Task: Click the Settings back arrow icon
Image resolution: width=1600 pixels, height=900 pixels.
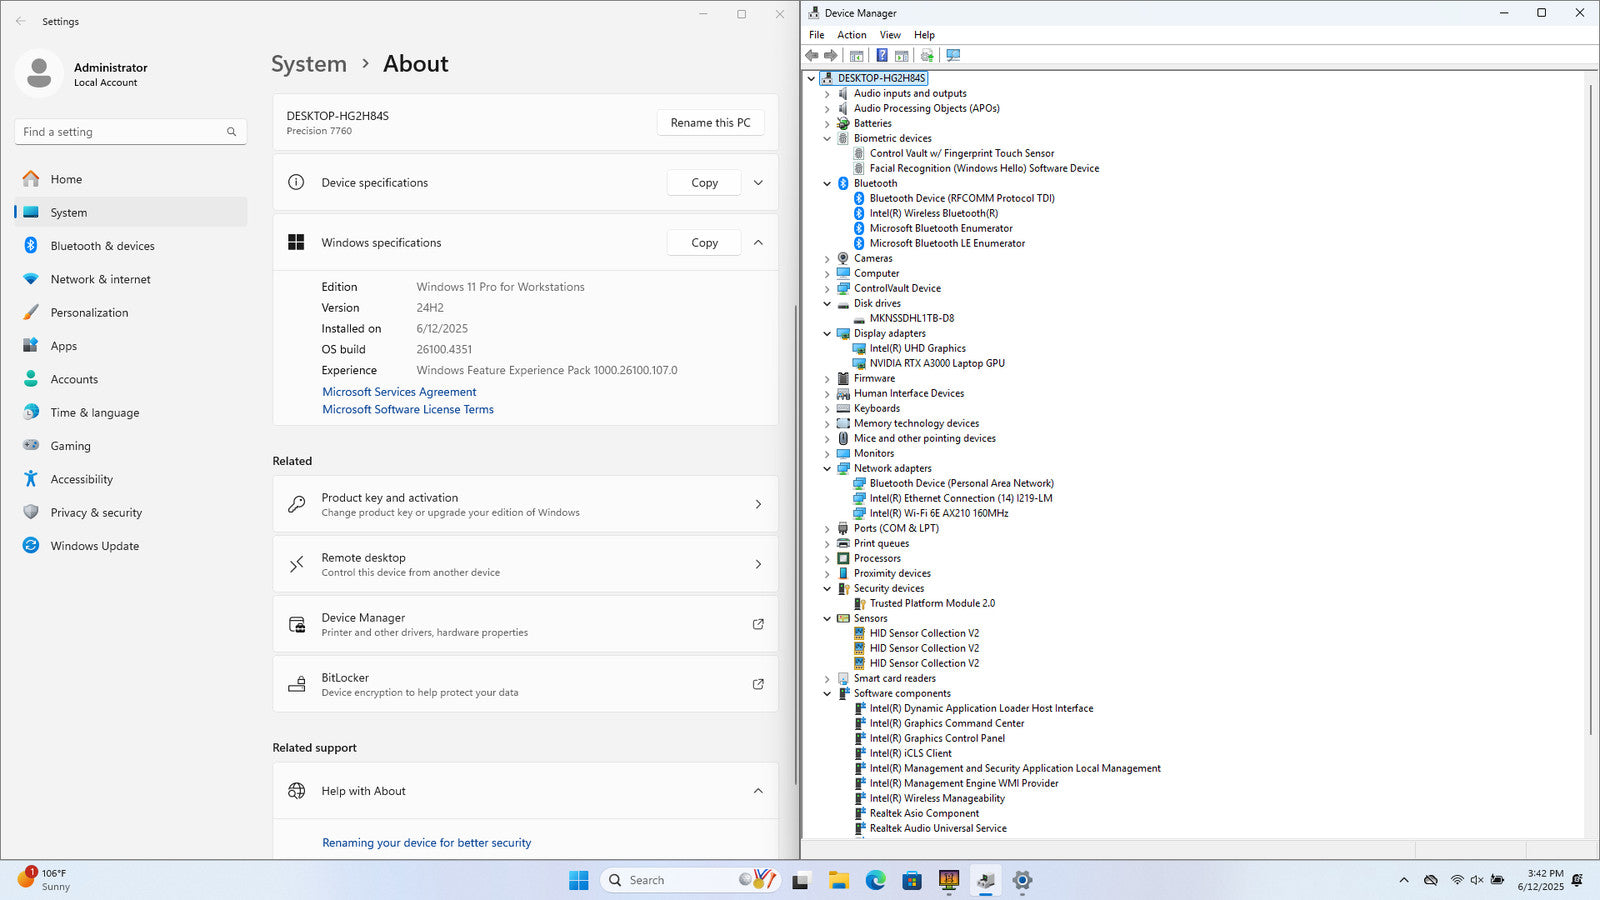Action: (x=21, y=21)
